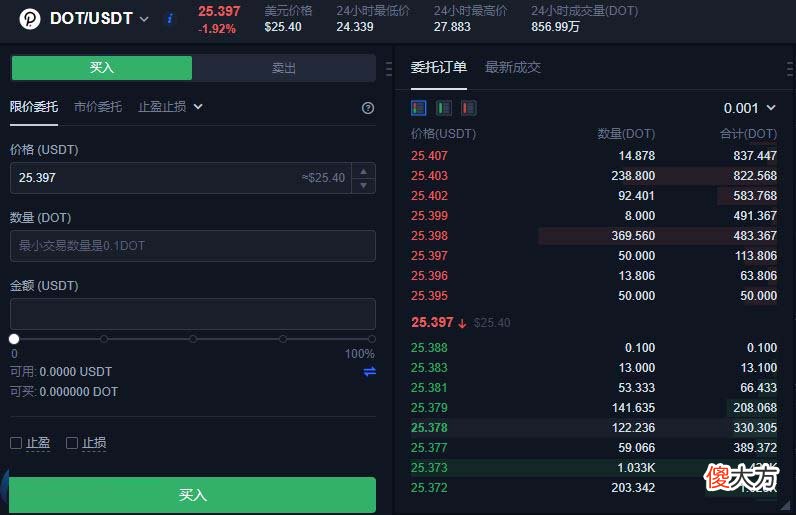796x515 pixels.
Task: Increase price with up stepper arrow
Action: coord(363,171)
